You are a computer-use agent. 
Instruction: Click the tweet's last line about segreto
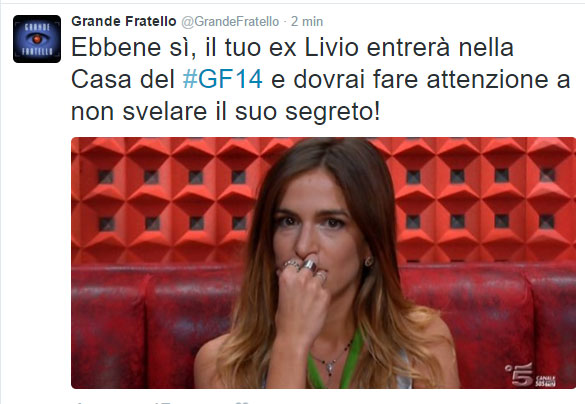pos(226,112)
